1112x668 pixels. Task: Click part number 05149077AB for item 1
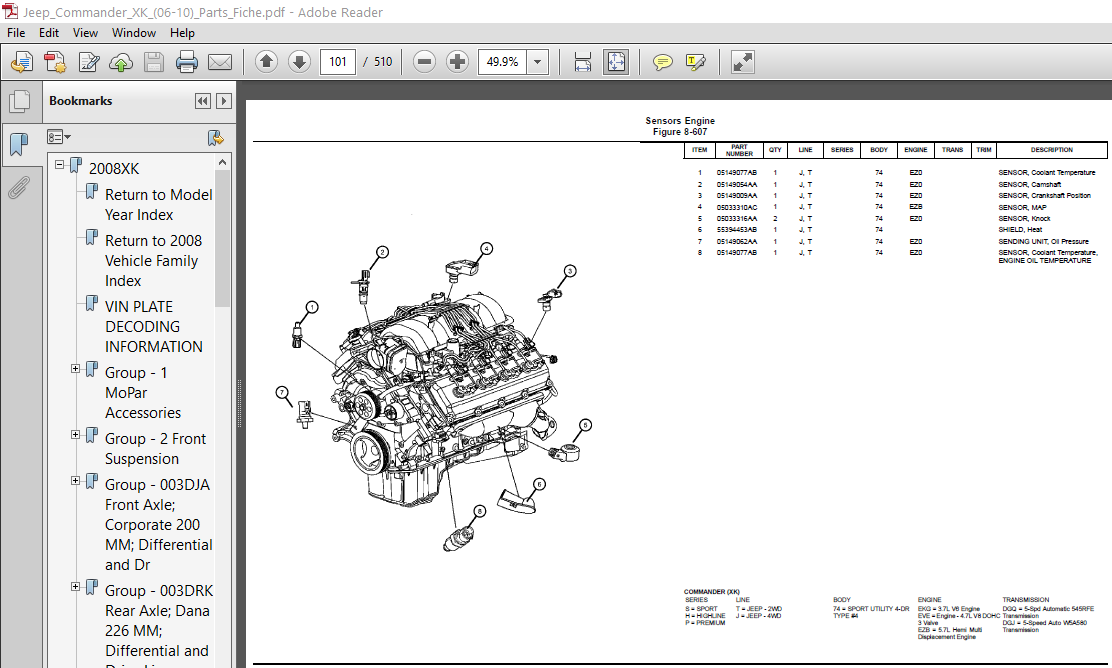[736, 172]
